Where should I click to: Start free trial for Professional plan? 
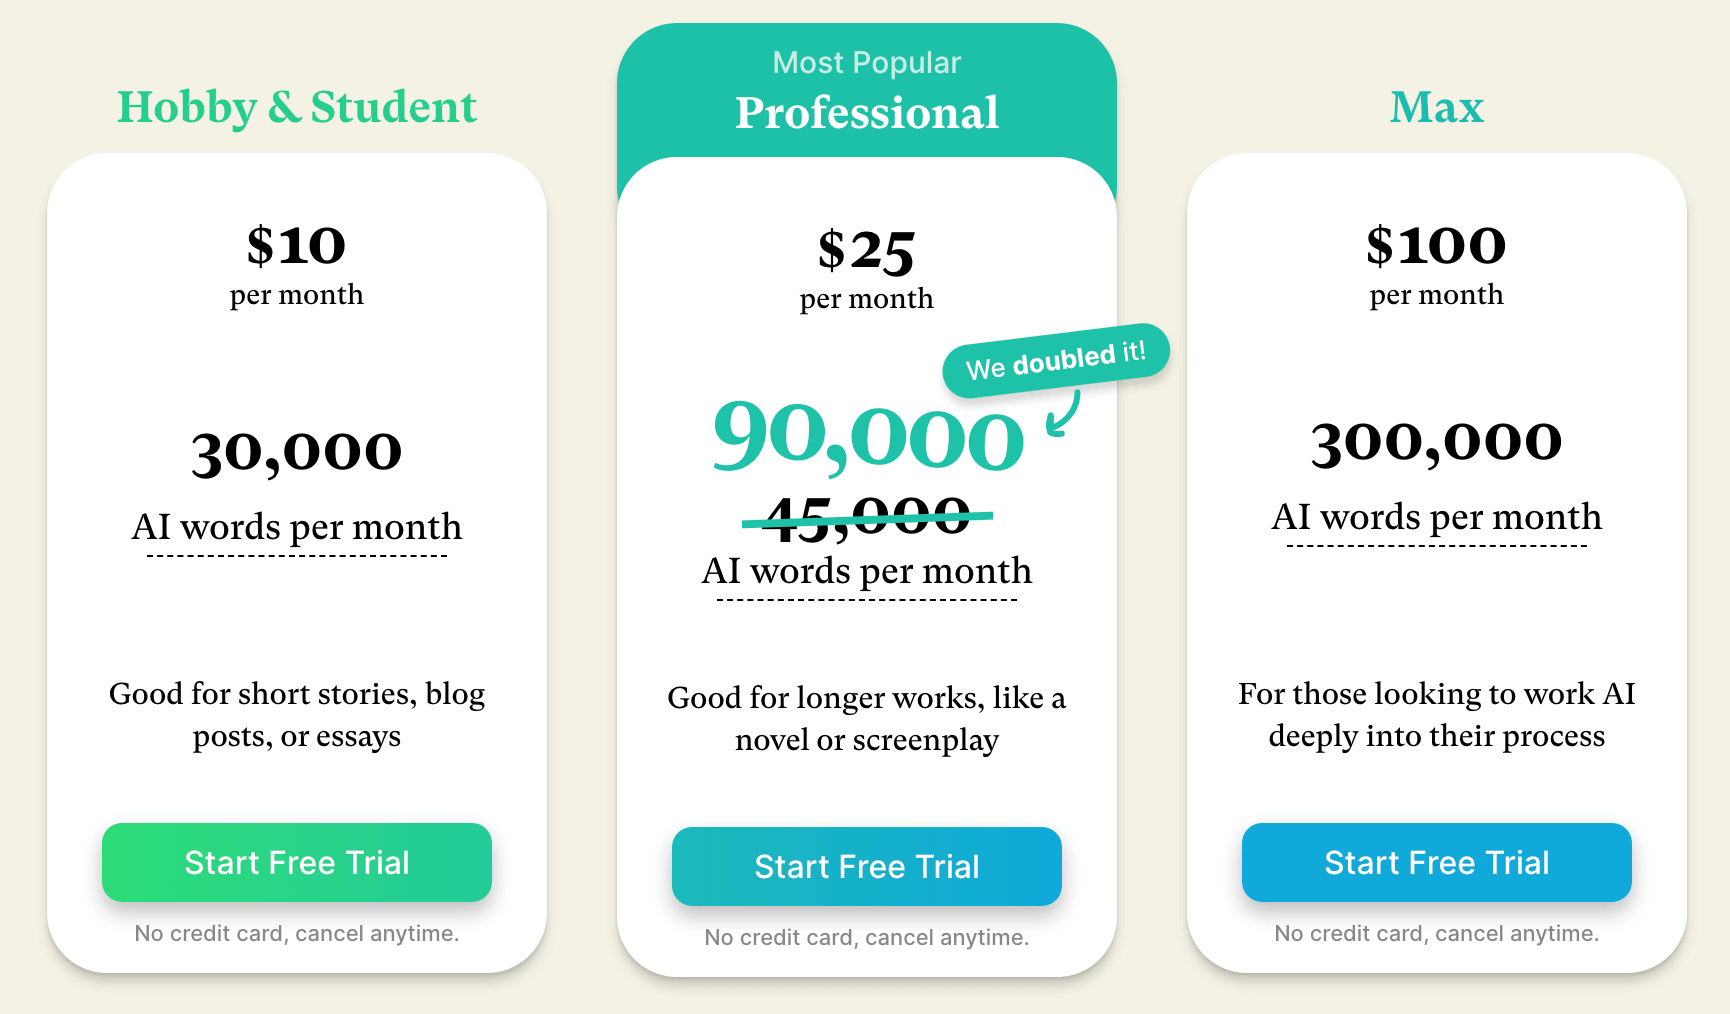866,866
